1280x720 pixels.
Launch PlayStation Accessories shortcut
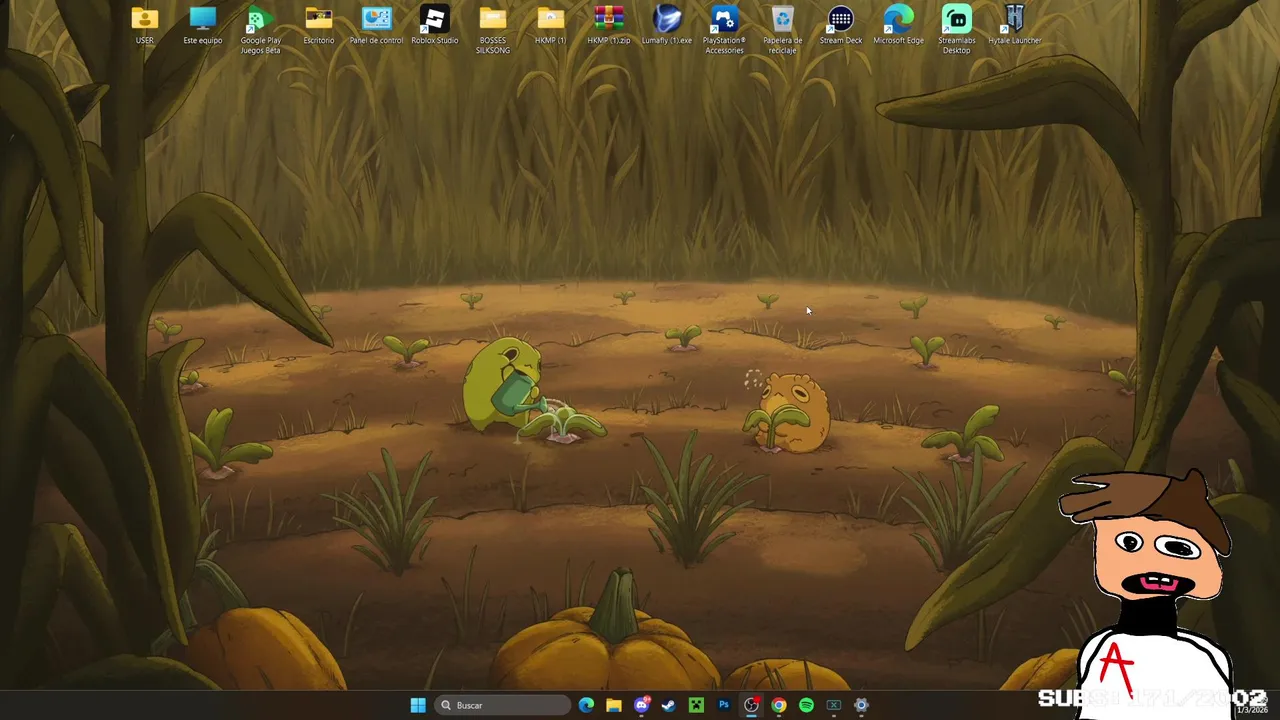pyautogui.click(x=724, y=30)
